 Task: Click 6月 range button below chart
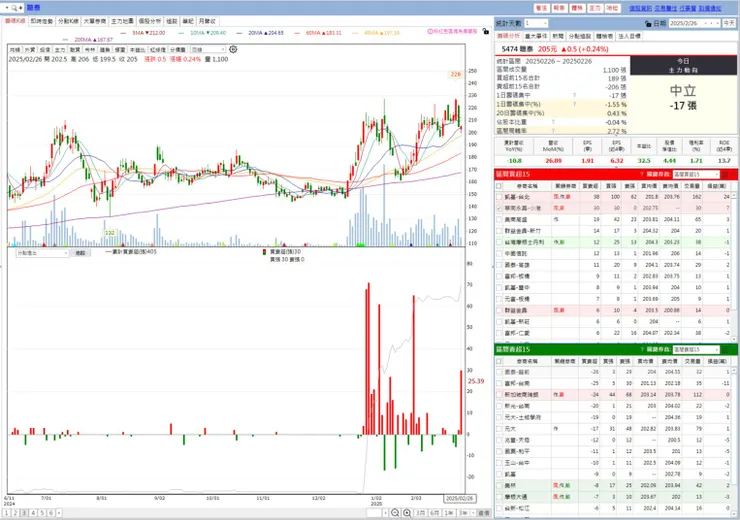tap(434, 513)
